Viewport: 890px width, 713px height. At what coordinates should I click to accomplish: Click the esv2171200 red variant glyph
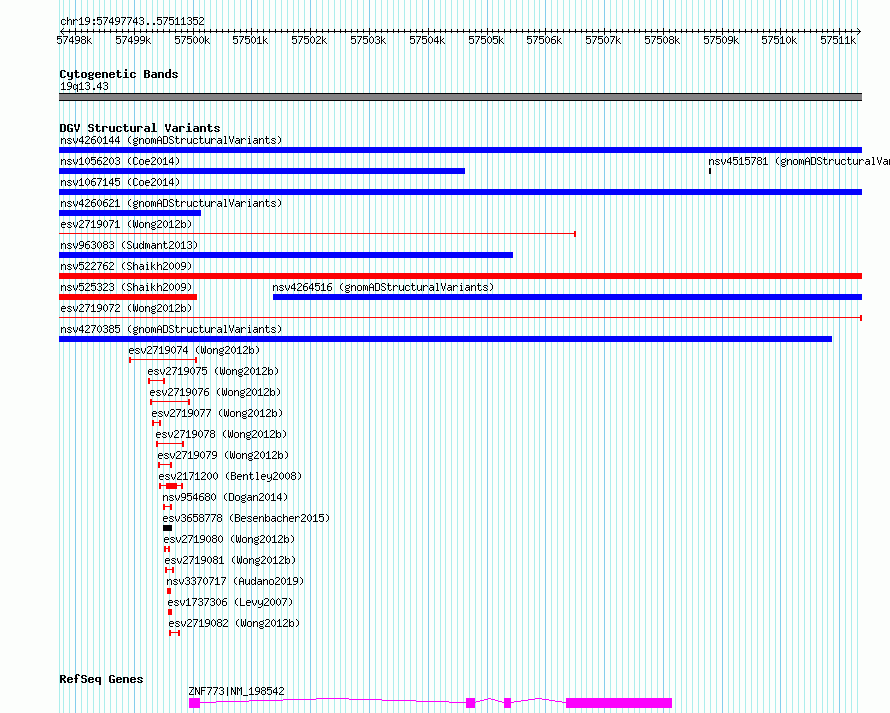click(171, 486)
